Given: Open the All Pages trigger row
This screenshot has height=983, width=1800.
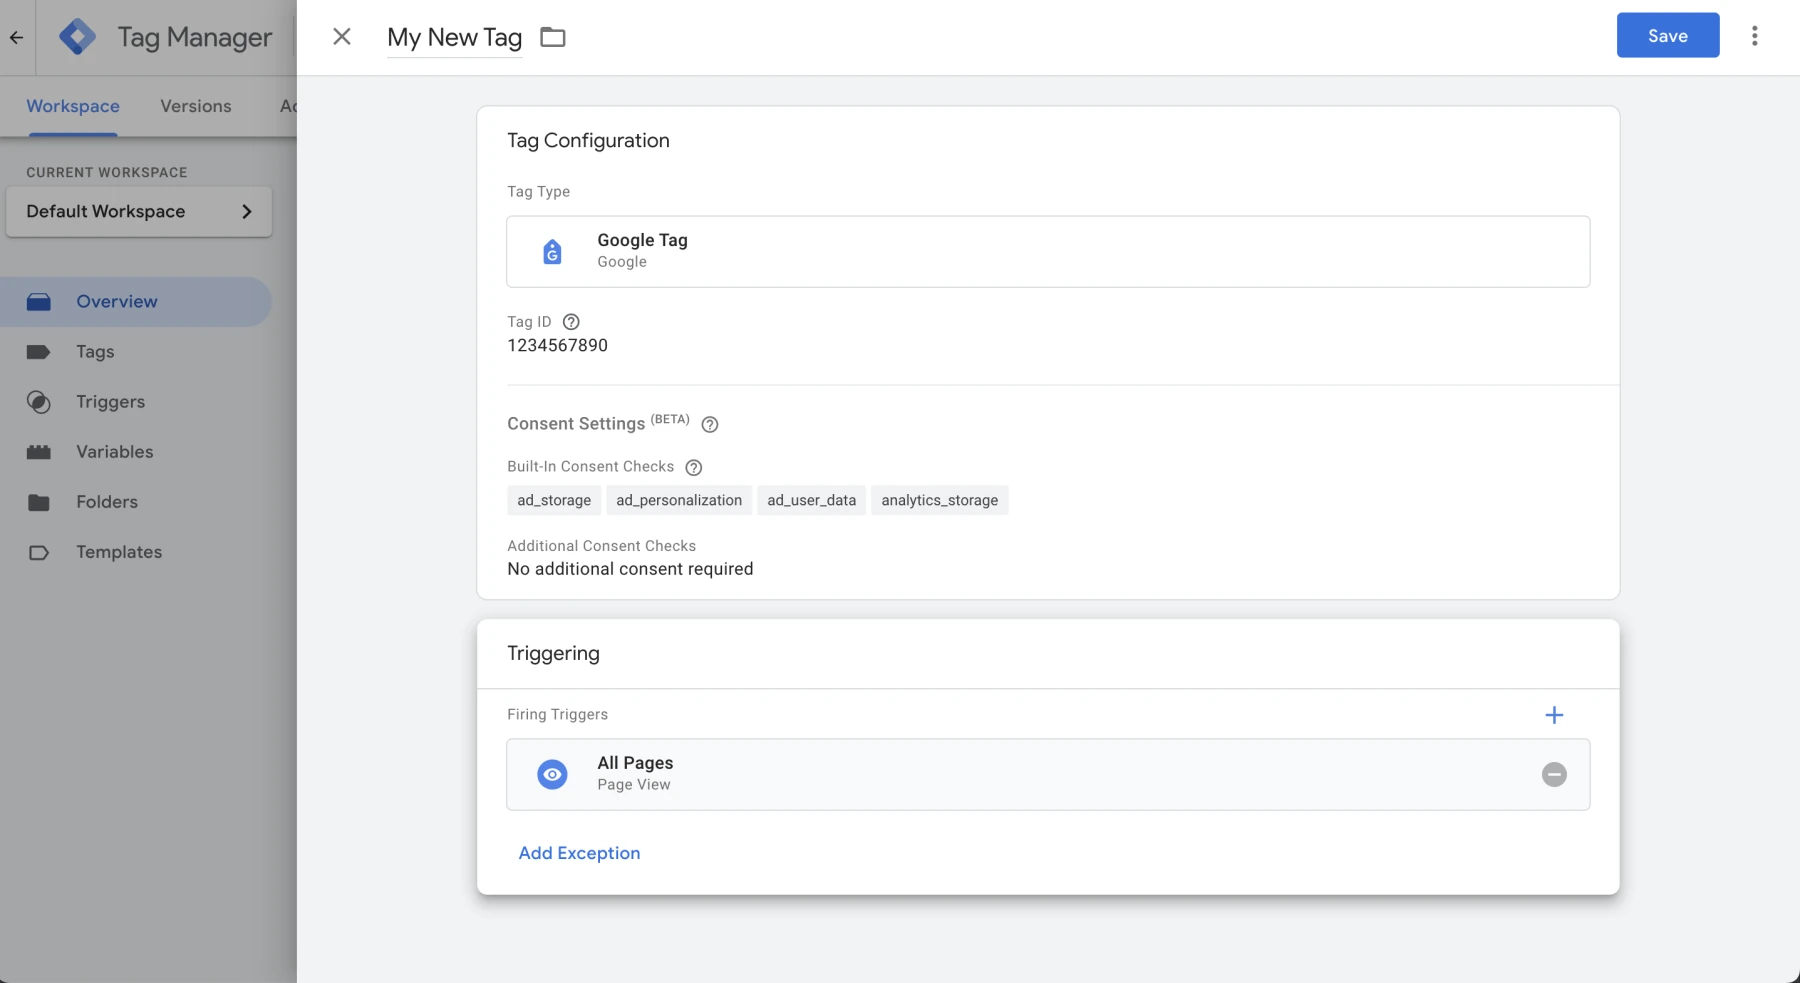Looking at the screenshot, I should coord(1048,774).
